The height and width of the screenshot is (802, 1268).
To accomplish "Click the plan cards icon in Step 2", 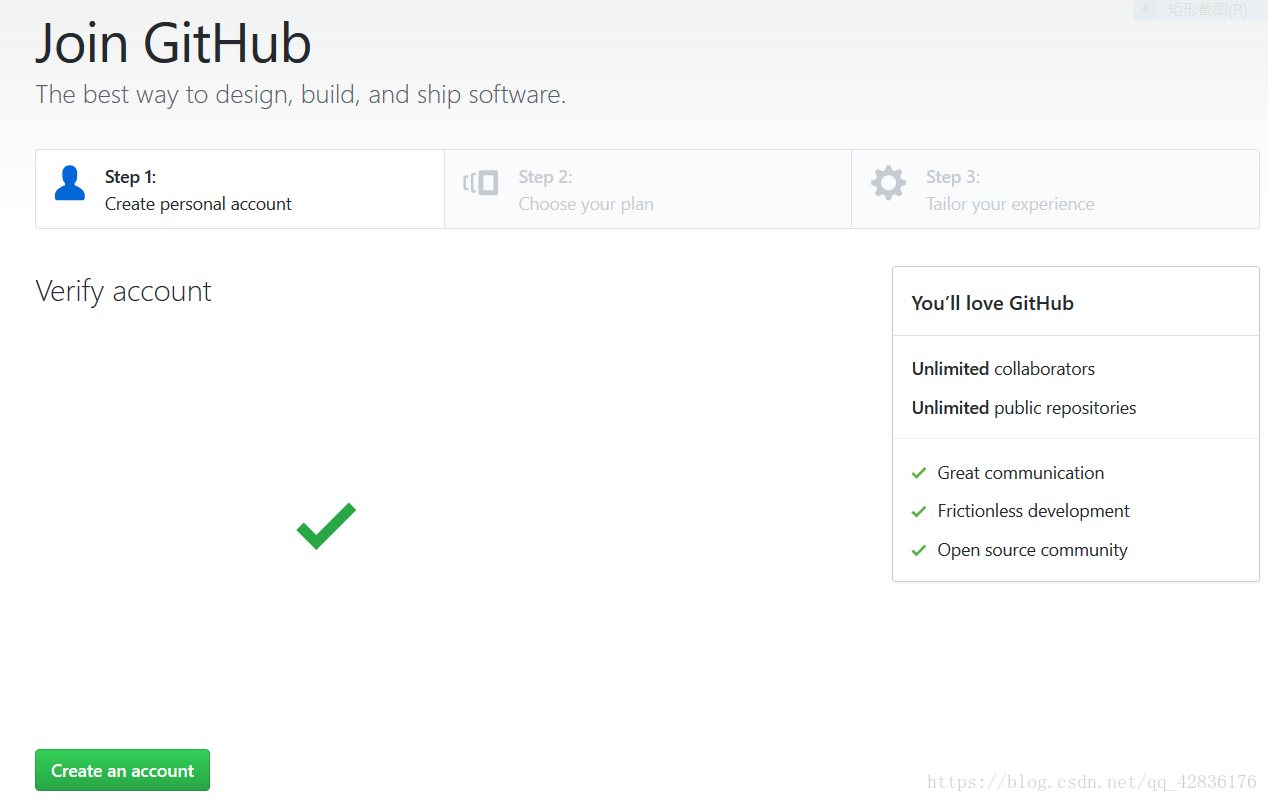I will pyautogui.click(x=481, y=183).
